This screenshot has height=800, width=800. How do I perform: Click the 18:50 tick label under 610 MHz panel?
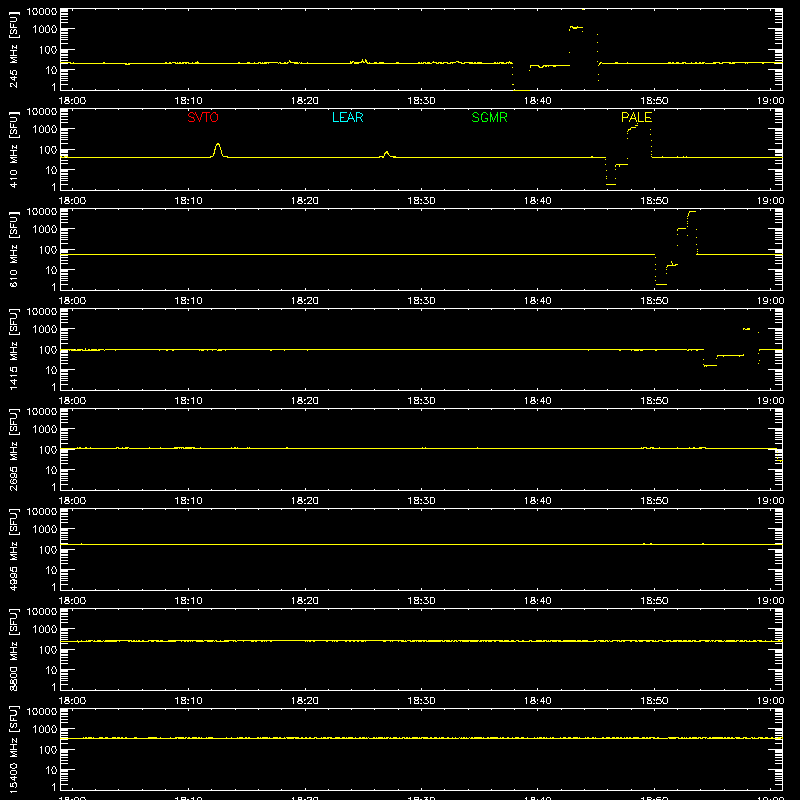coord(654,301)
